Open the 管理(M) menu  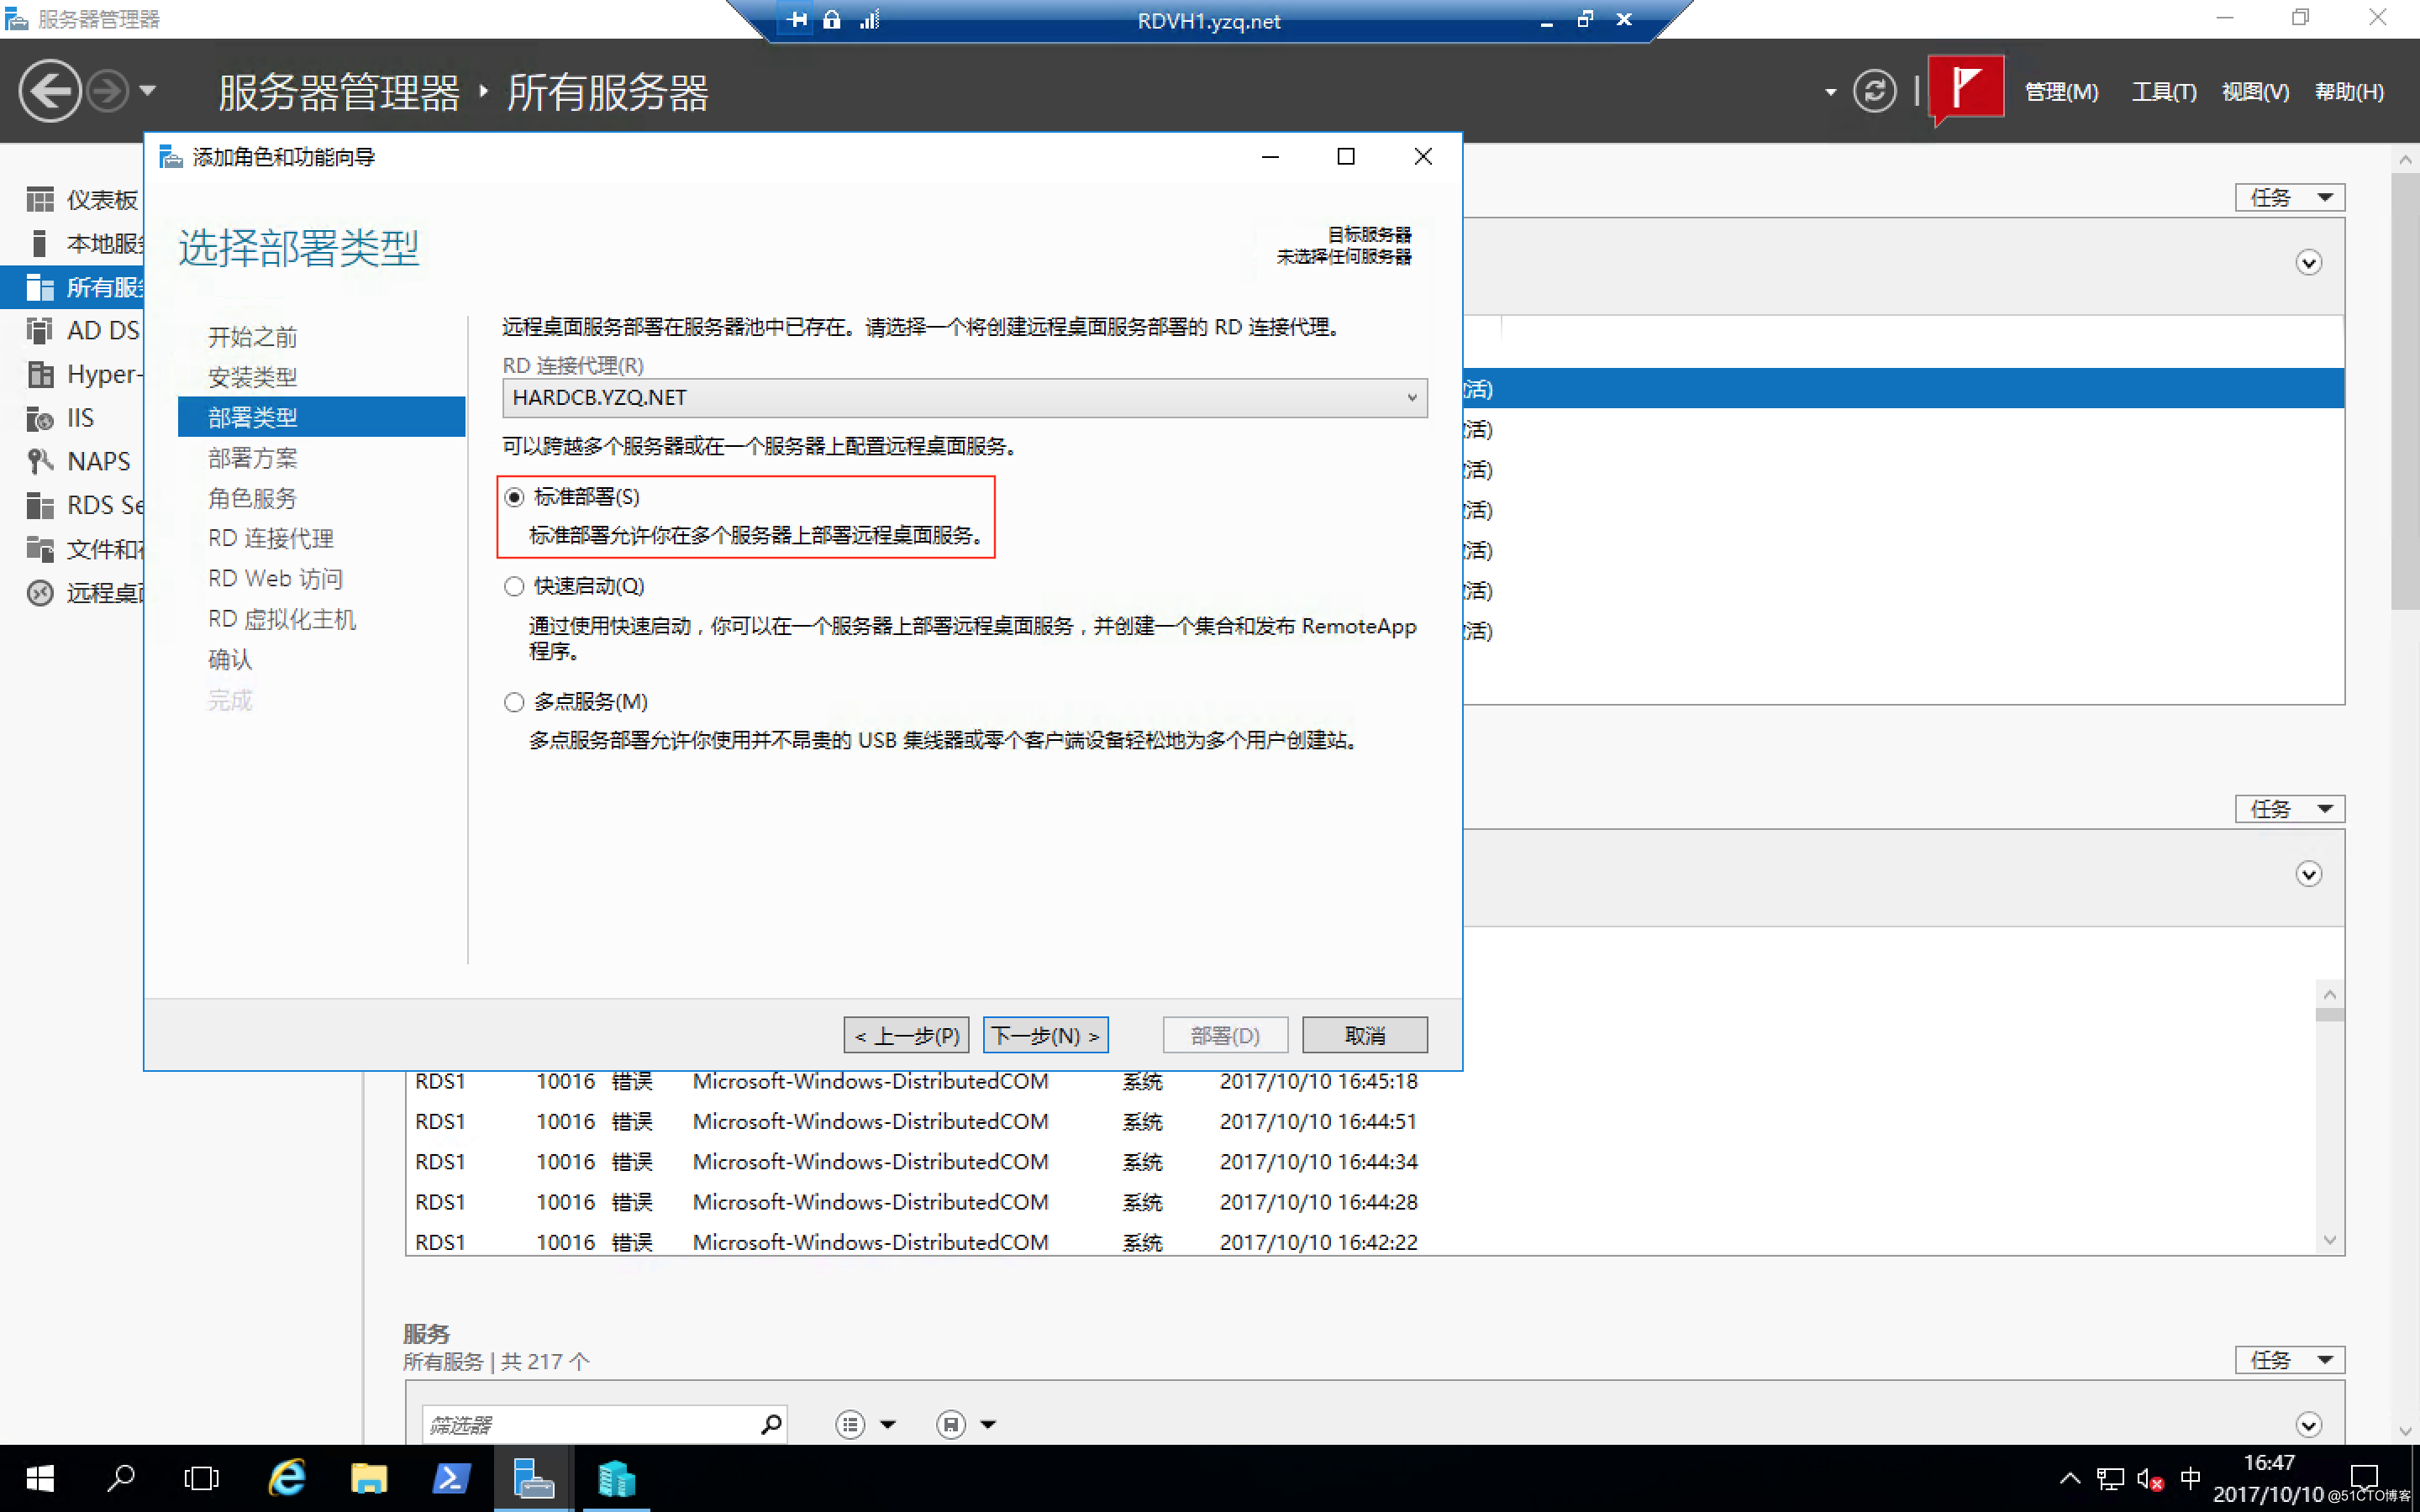point(2061,92)
